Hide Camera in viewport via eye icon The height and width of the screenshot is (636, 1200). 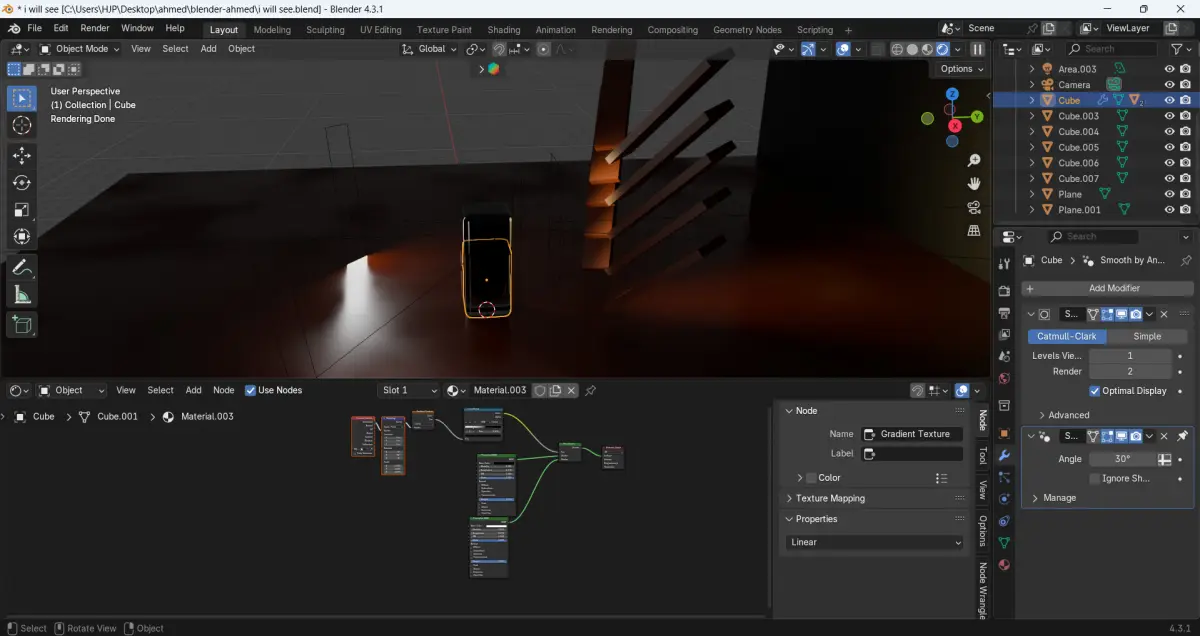1169,85
